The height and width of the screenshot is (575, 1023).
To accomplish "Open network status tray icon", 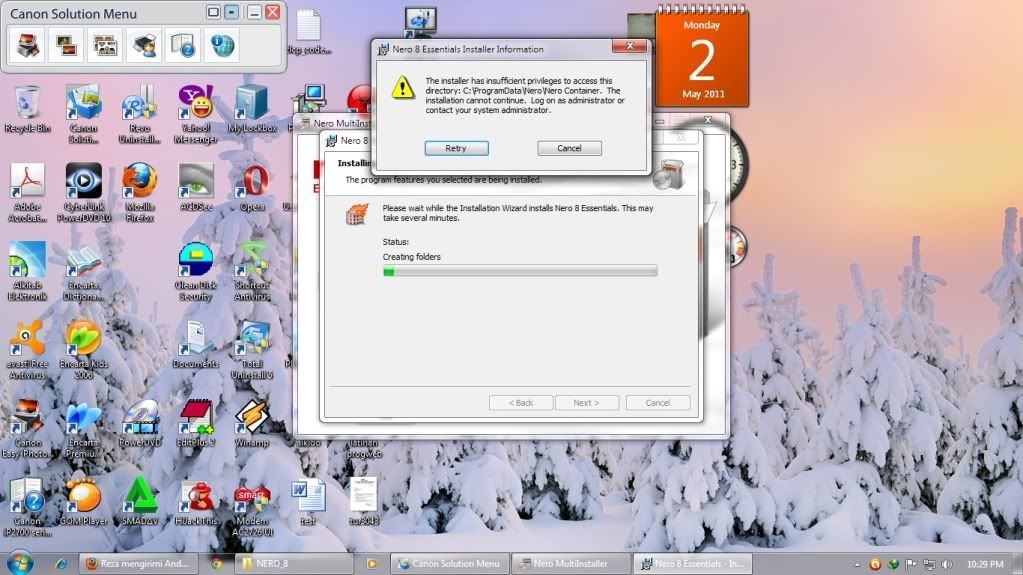I will (x=929, y=564).
